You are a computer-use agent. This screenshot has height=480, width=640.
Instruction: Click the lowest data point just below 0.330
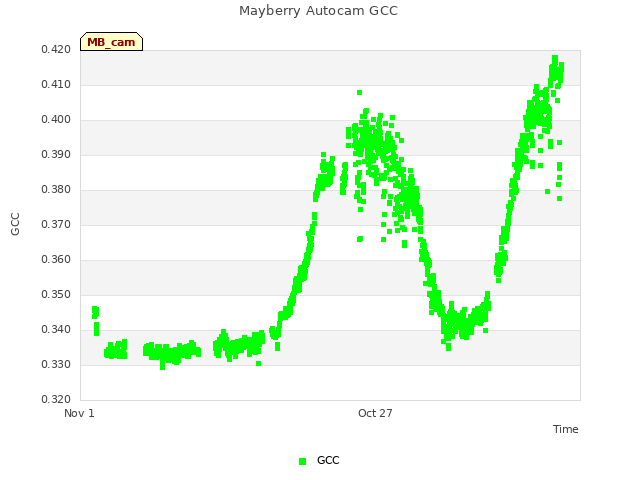162,367
